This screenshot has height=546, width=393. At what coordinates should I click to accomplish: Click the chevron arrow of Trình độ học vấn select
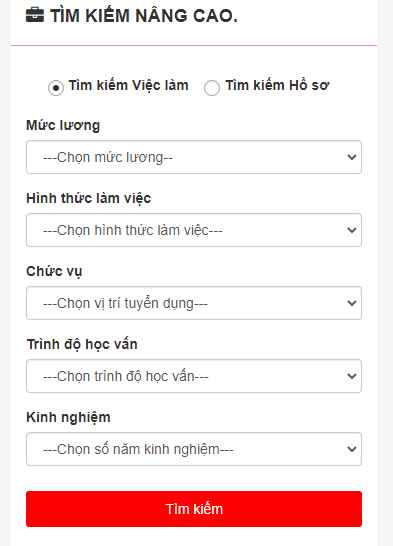coord(352,376)
